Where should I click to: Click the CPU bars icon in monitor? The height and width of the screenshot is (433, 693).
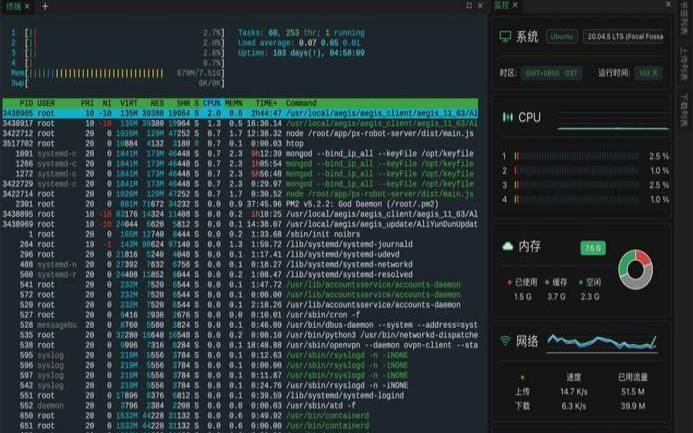pyautogui.click(x=507, y=118)
